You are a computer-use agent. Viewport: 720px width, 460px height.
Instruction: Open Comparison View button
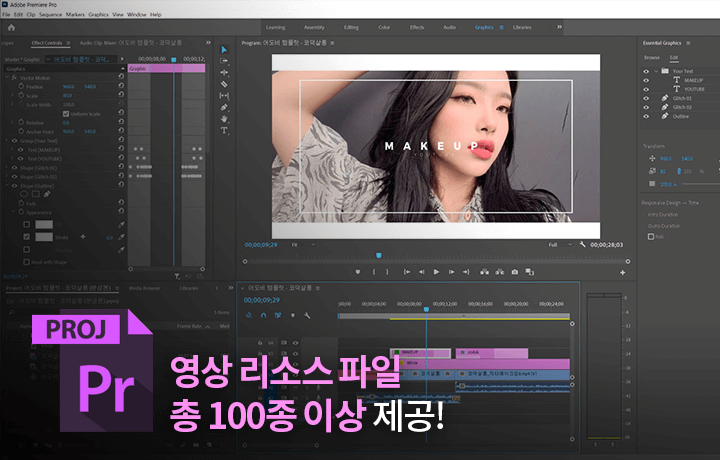point(529,272)
